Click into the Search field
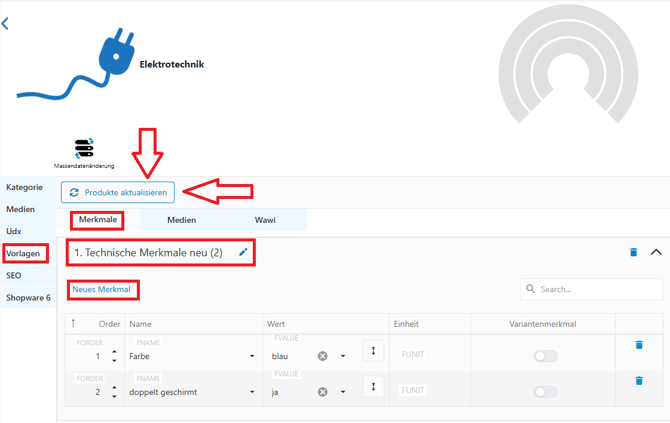670x423 pixels. pyautogui.click(x=597, y=290)
